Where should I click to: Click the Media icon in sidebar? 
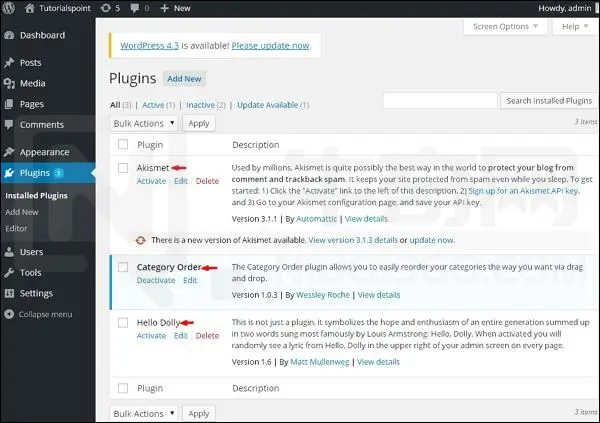click(9, 83)
